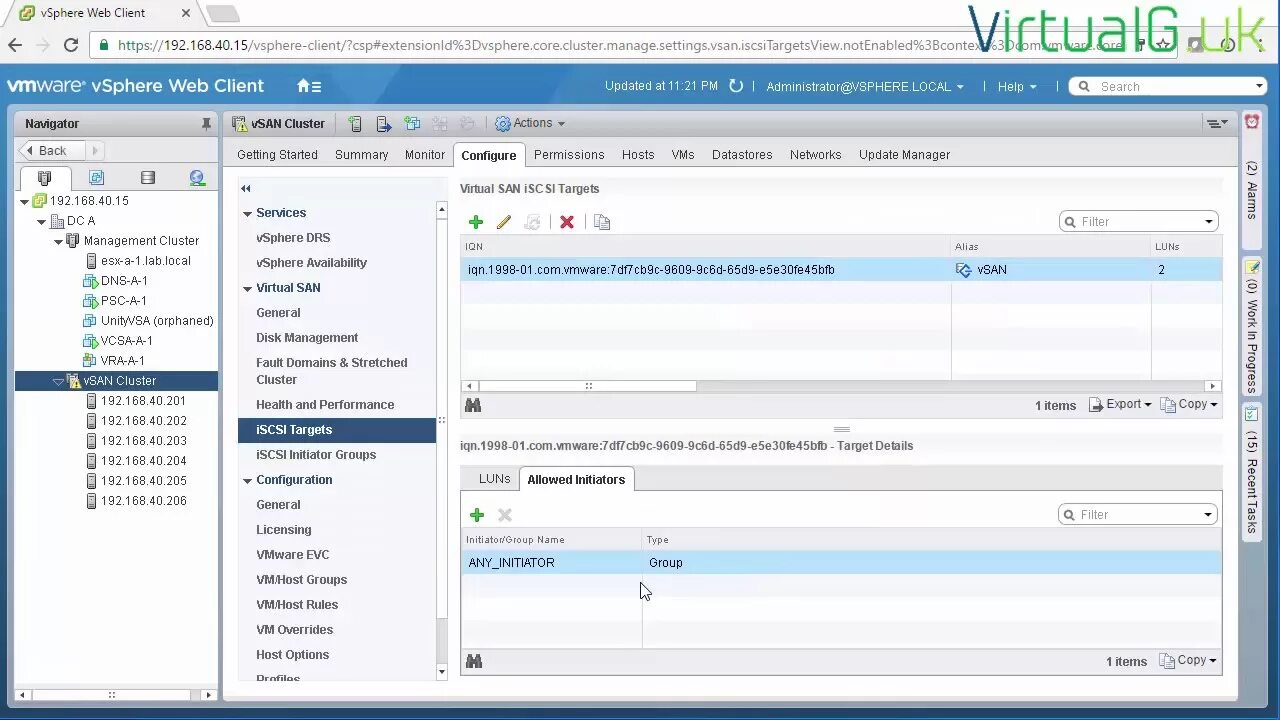Collapse the Management Cluster tree node

(x=58, y=241)
